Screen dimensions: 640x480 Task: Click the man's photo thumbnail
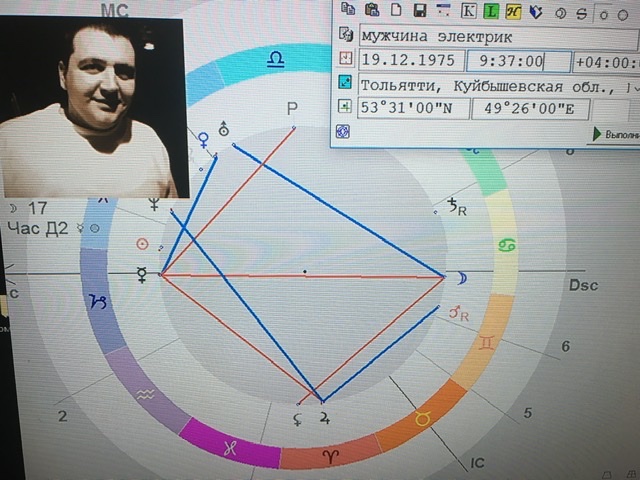[93, 107]
